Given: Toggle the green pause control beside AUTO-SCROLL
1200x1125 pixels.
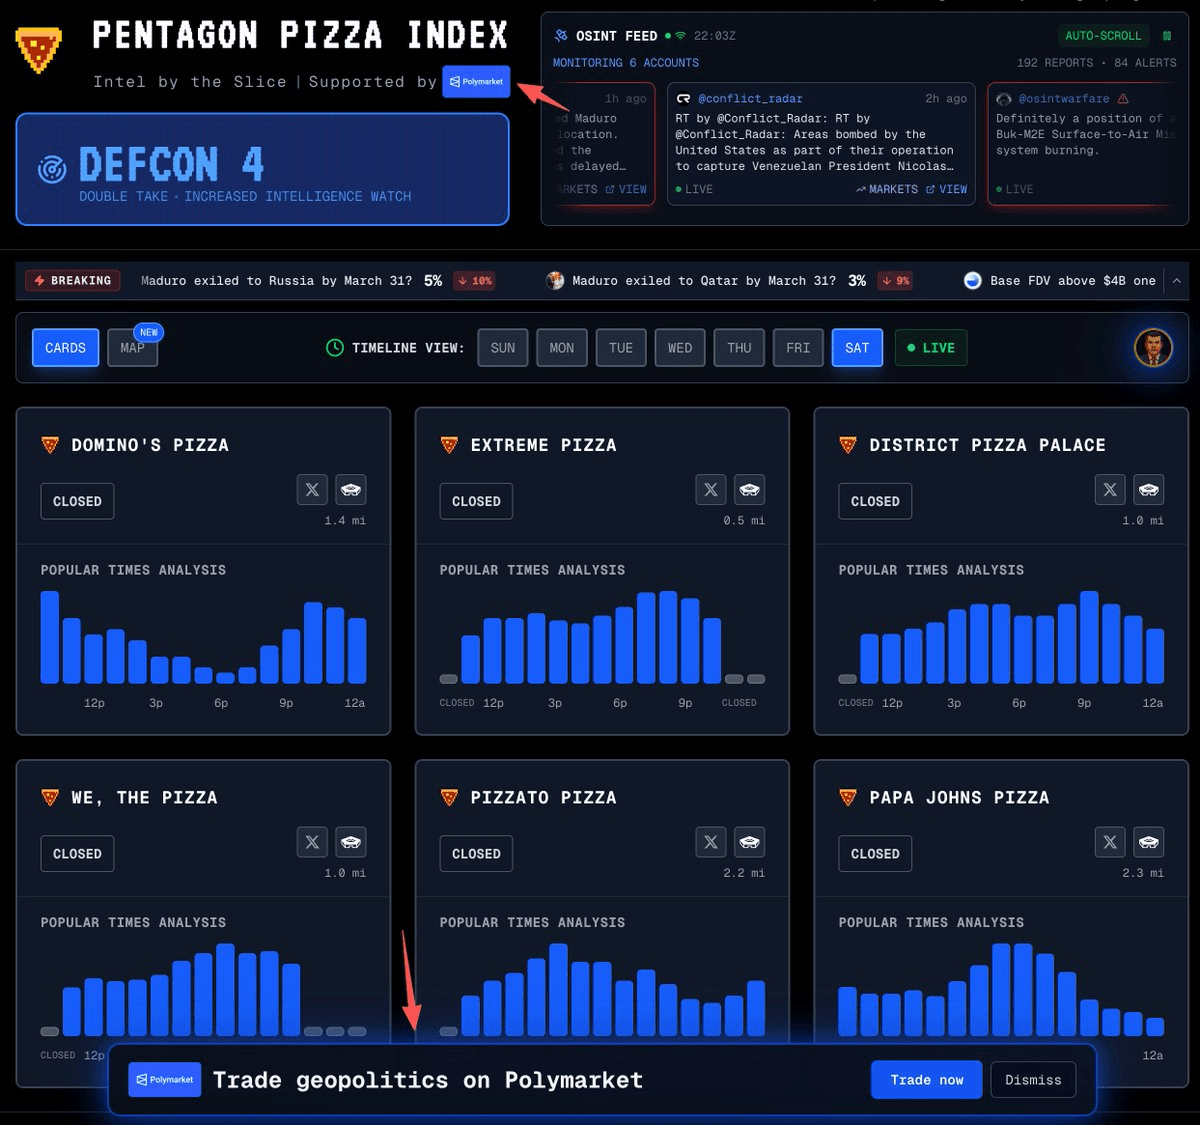Looking at the screenshot, I should [x=1166, y=34].
